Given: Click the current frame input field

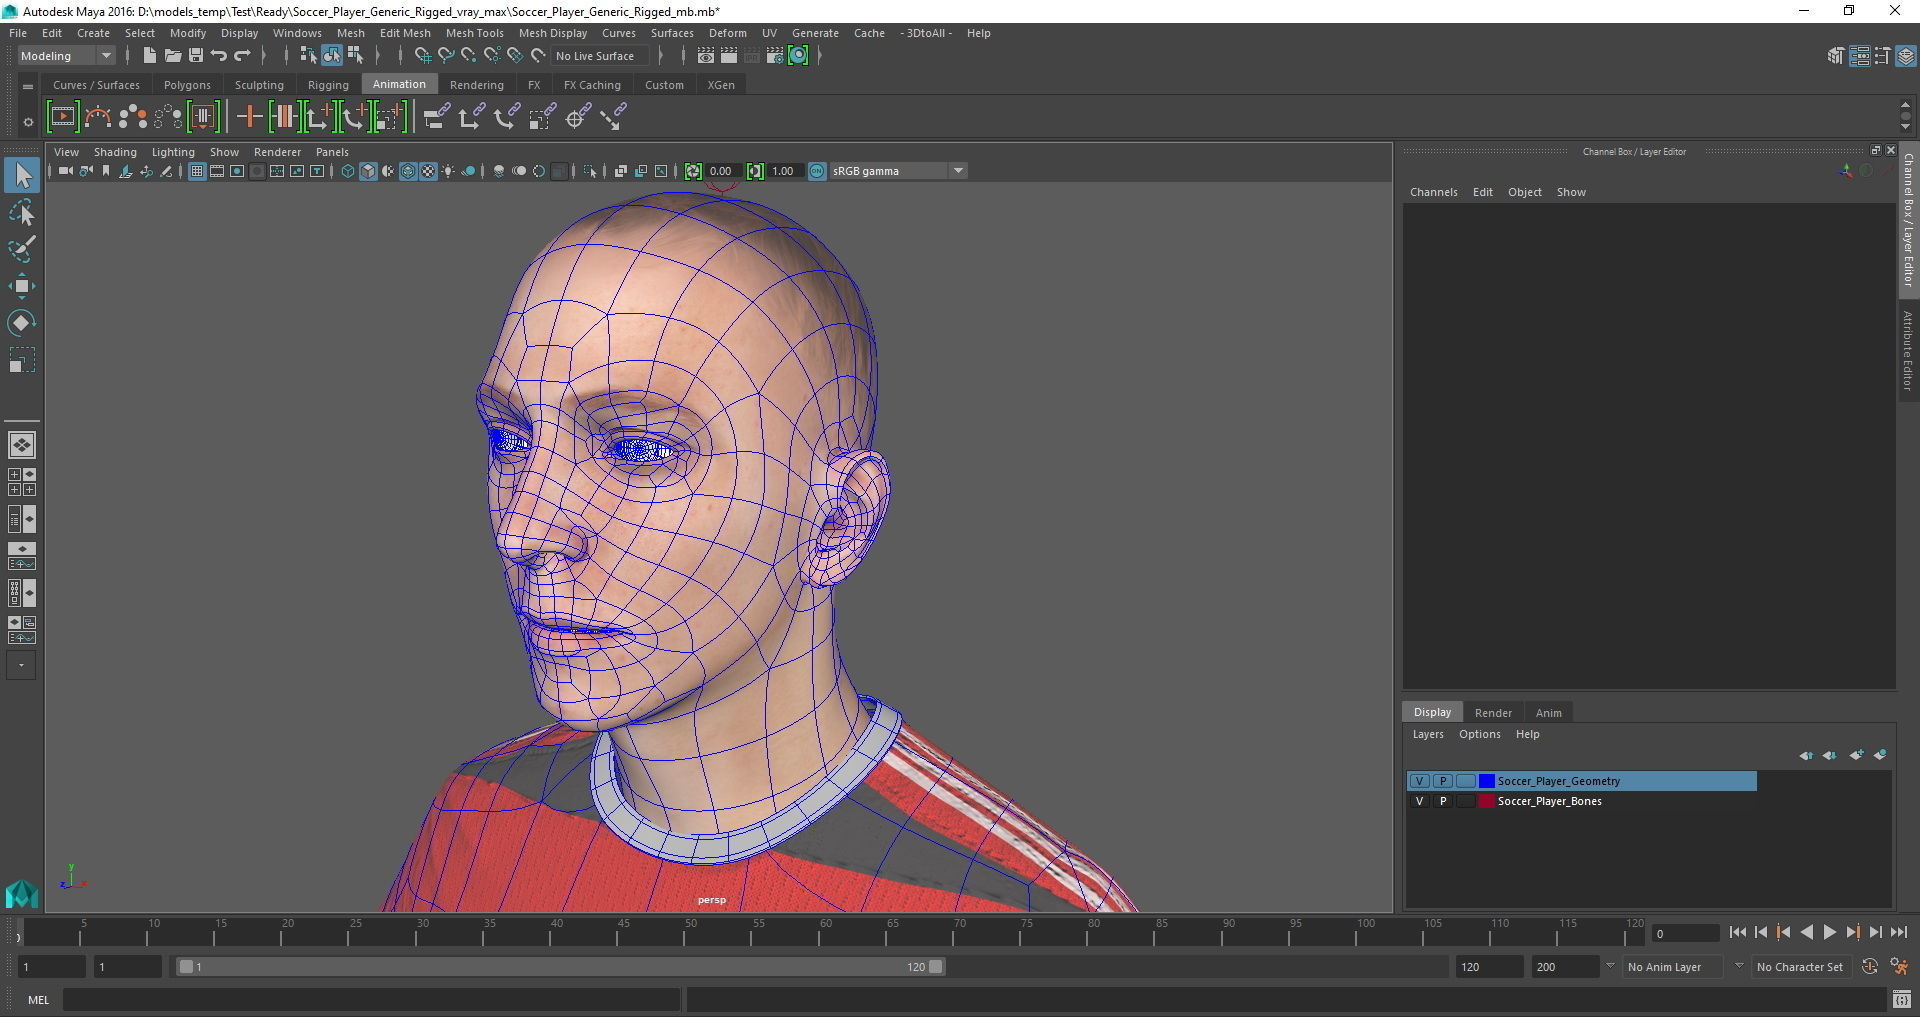Looking at the screenshot, I should pyautogui.click(x=1685, y=934).
